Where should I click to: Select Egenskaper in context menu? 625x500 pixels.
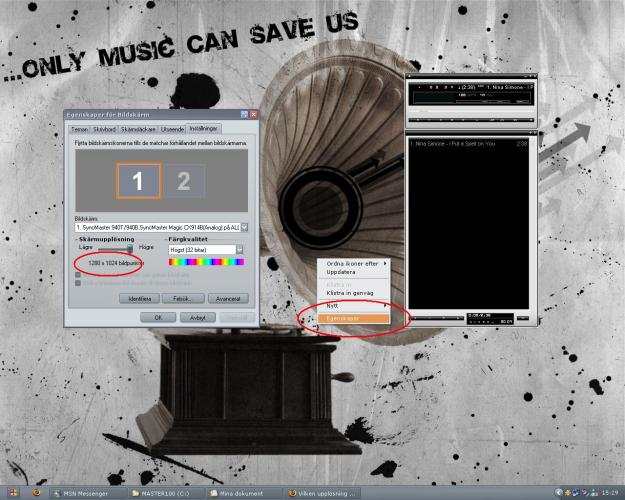pos(354,318)
